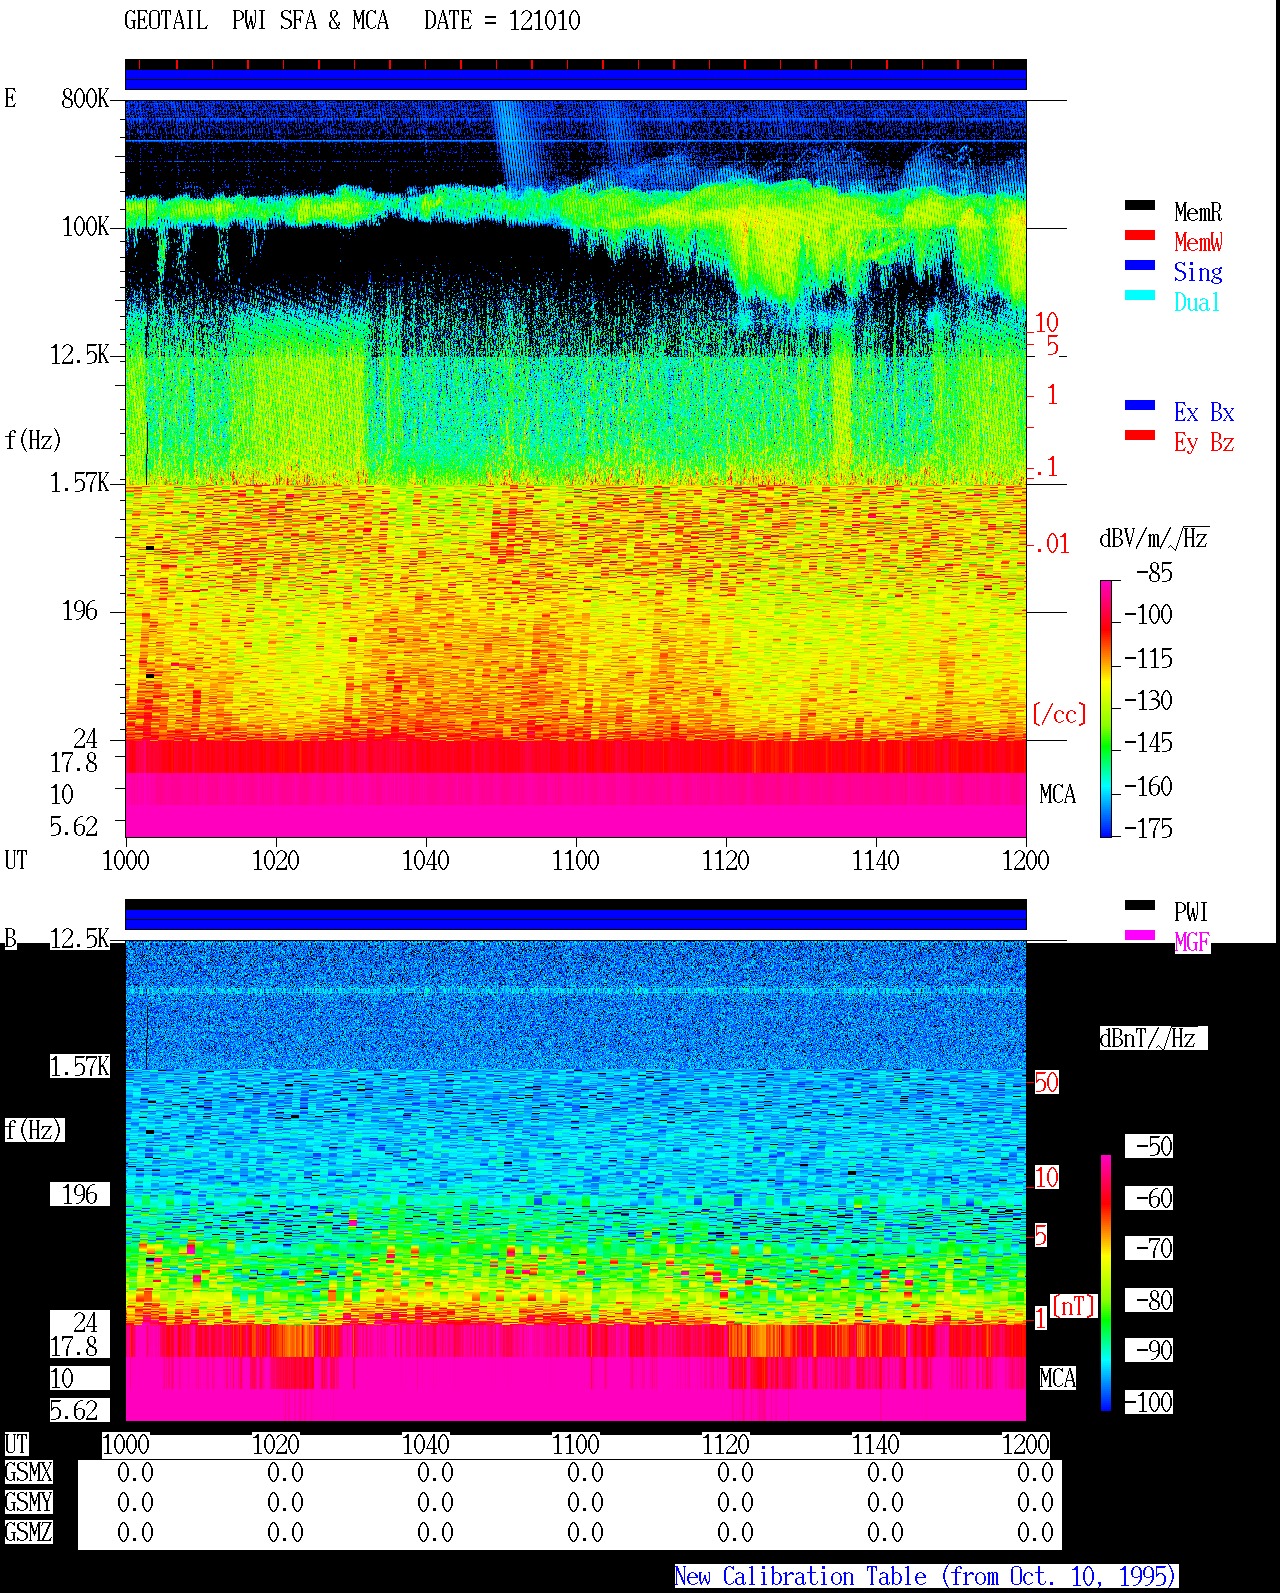Viewport: 1280px width, 1593px height.
Task: Click the B magnetic field spectrogram panel
Action: point(575,1180)
